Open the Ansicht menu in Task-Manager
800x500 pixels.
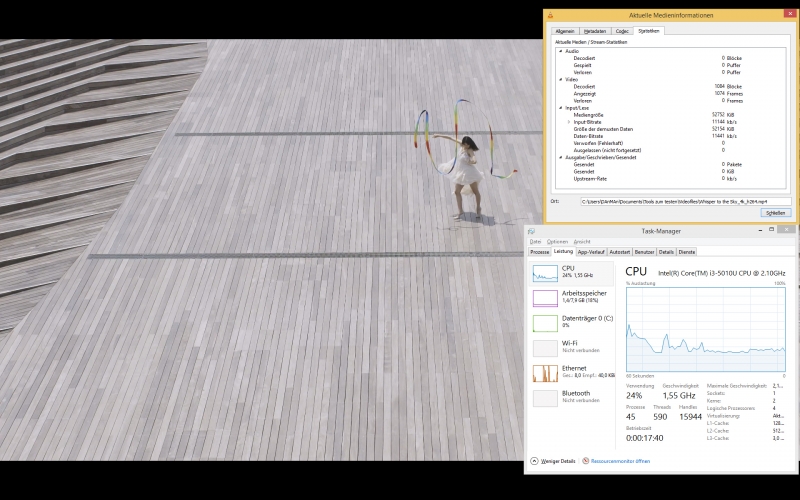coord(582,242)
